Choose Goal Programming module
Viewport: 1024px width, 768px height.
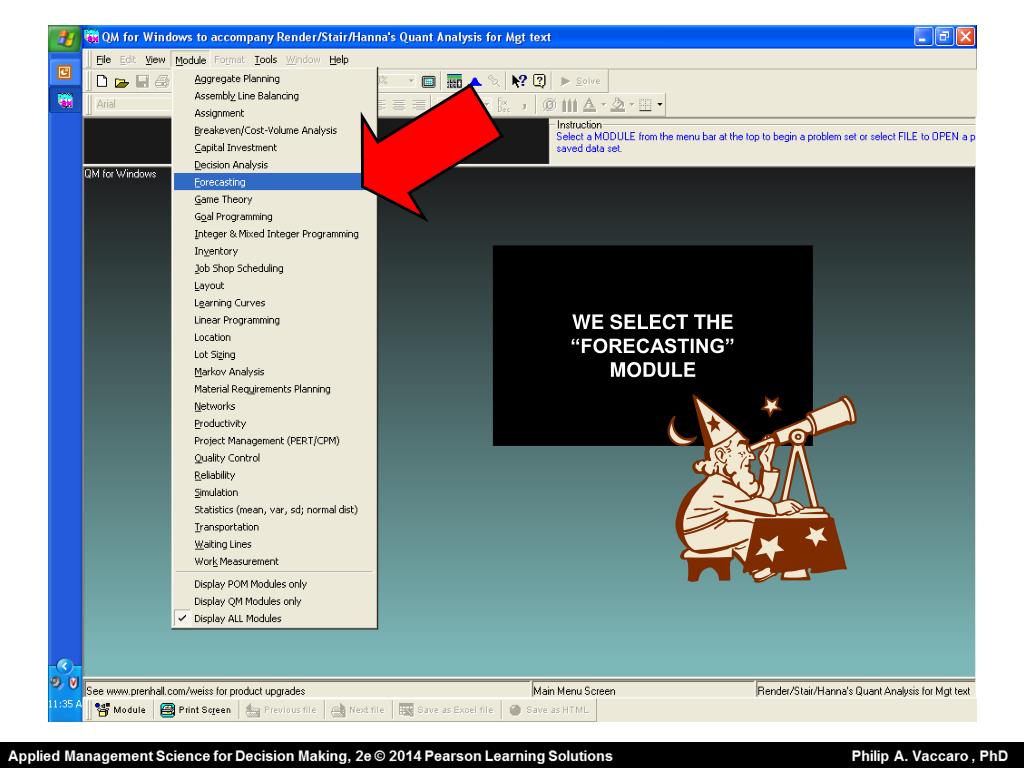[233, 217]
